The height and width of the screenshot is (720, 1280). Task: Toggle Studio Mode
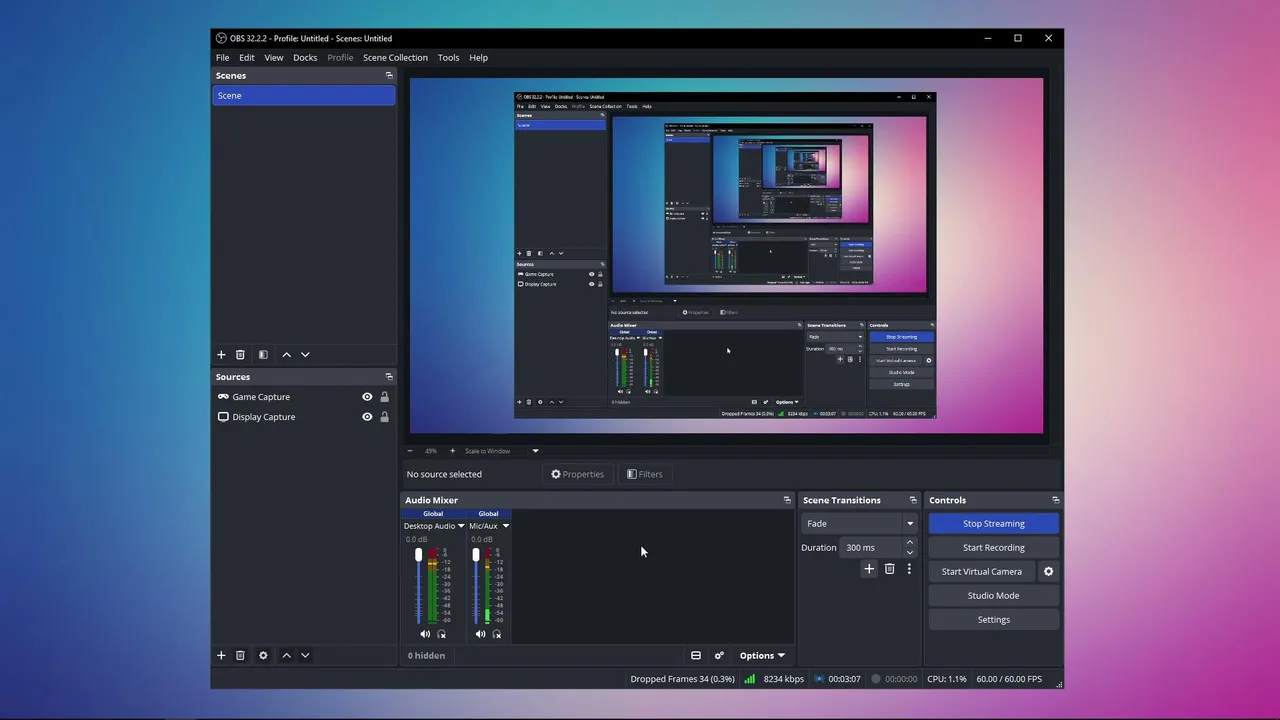(993, 596)
